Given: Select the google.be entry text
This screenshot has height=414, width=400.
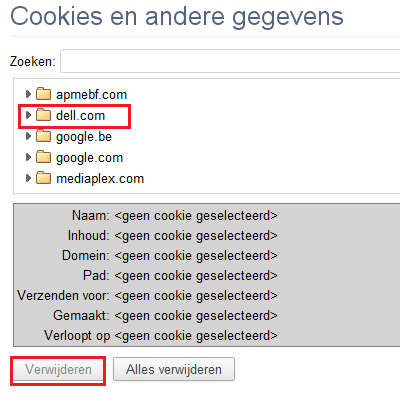Looking at the screenshot, I should point(84,137).
